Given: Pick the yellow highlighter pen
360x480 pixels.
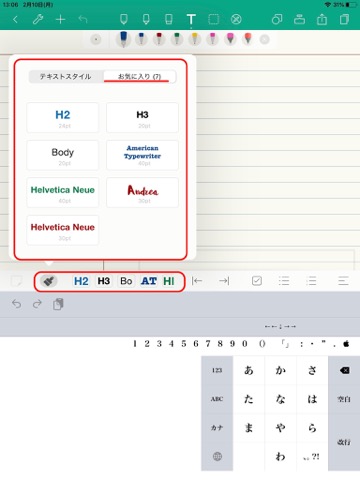Looking at the screenshot, I should [195, 39].
